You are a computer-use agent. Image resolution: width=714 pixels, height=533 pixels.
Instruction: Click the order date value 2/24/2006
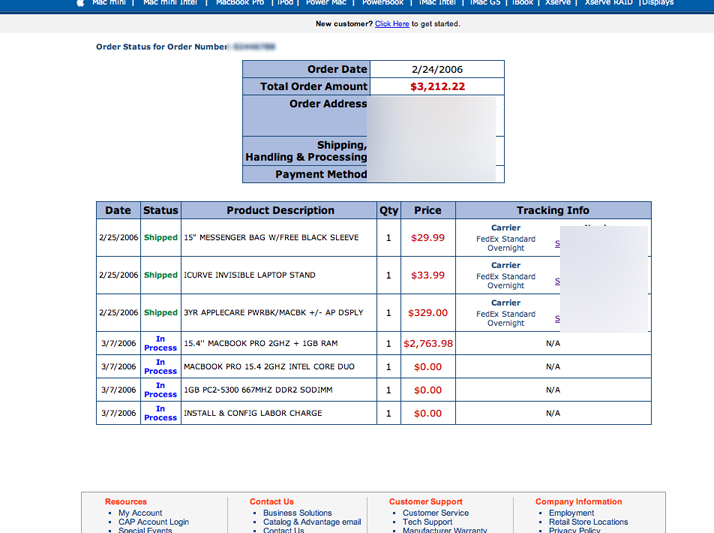(x=437, y=69)
